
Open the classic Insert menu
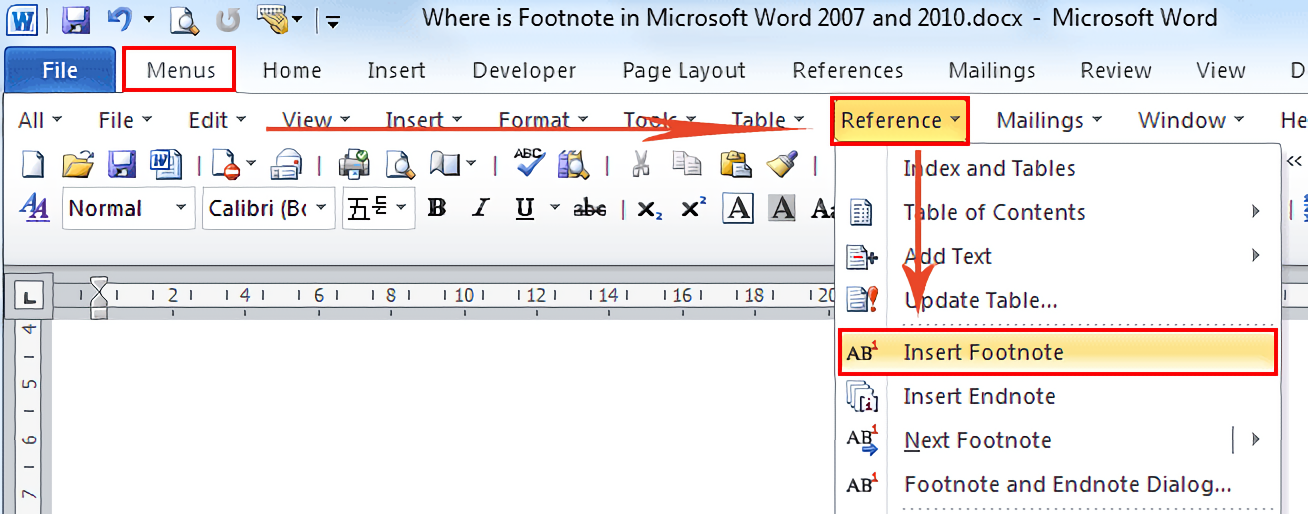pos(424,120)
